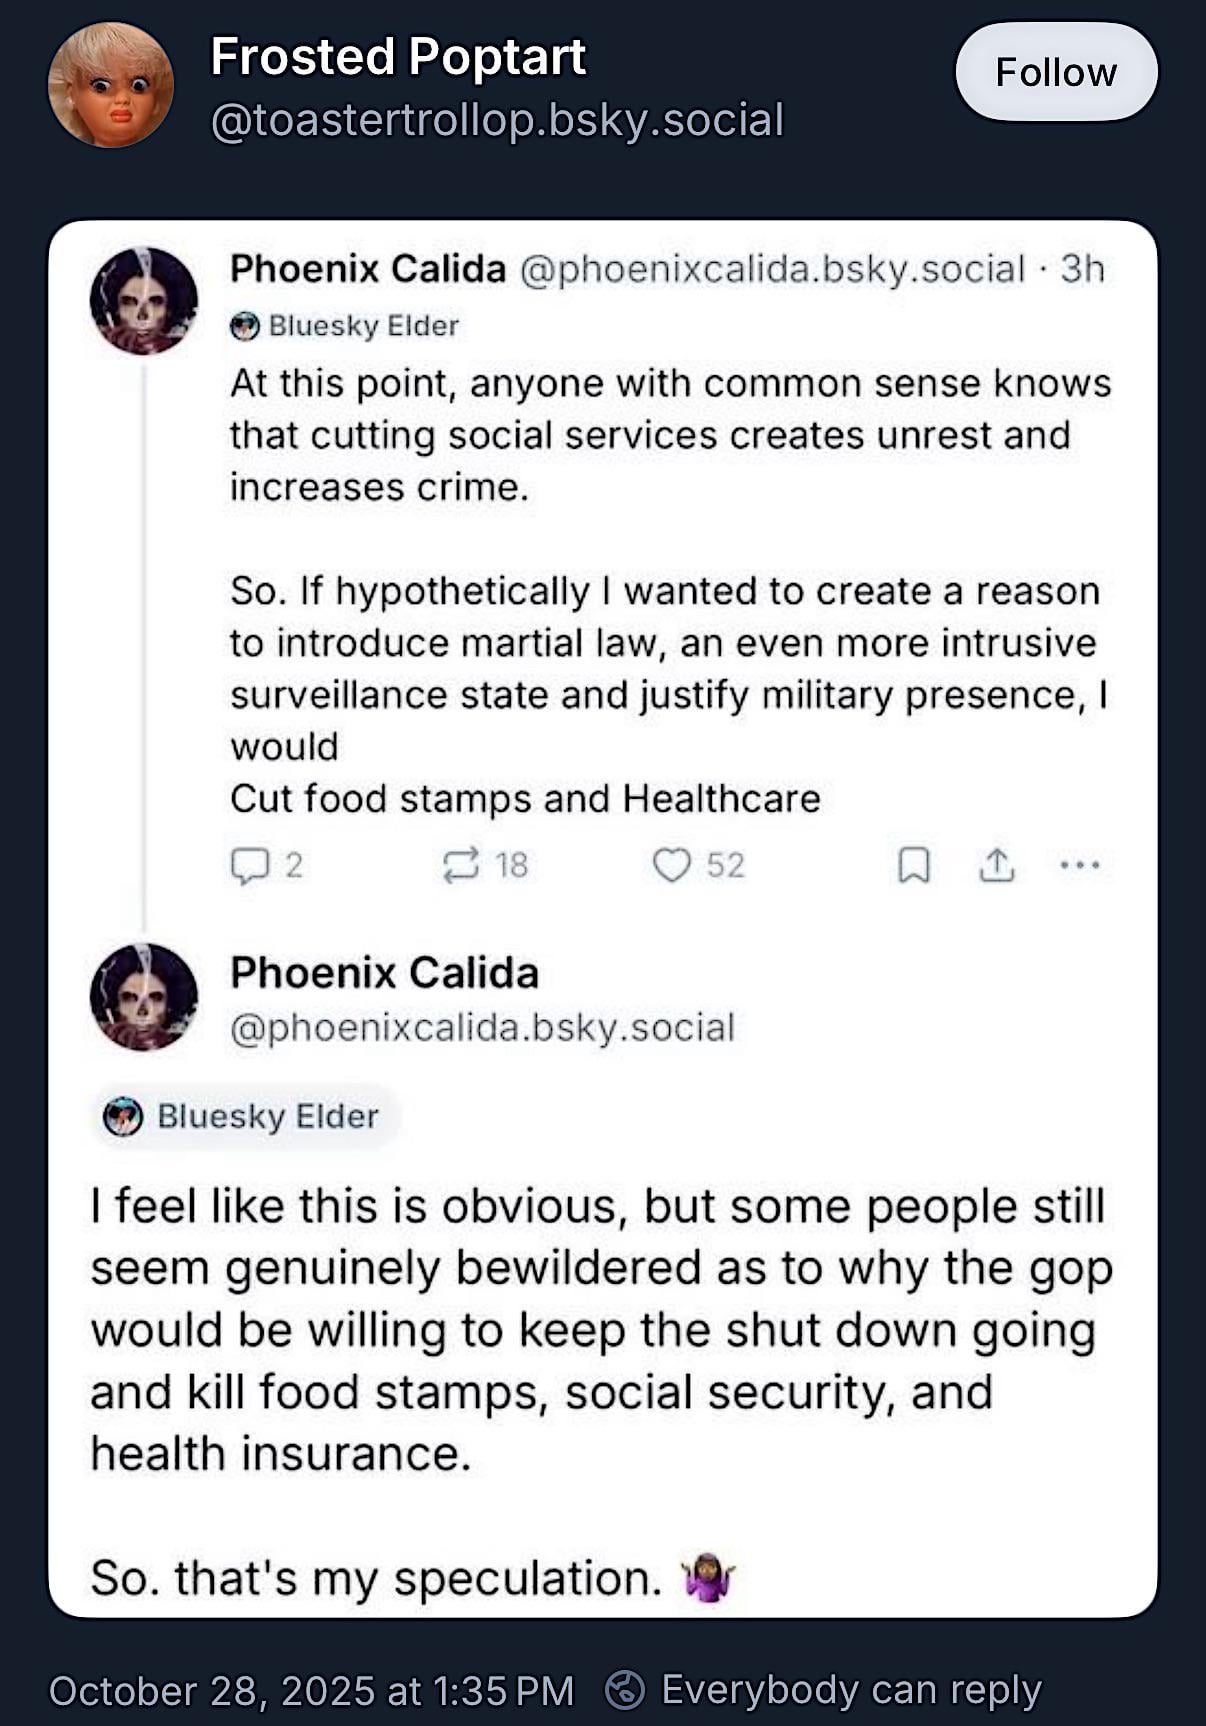The height and width of the screenshot is (1726, 1206).
Task: Click the October 28, 2025 timestamp
Action: click(311, 1690)
